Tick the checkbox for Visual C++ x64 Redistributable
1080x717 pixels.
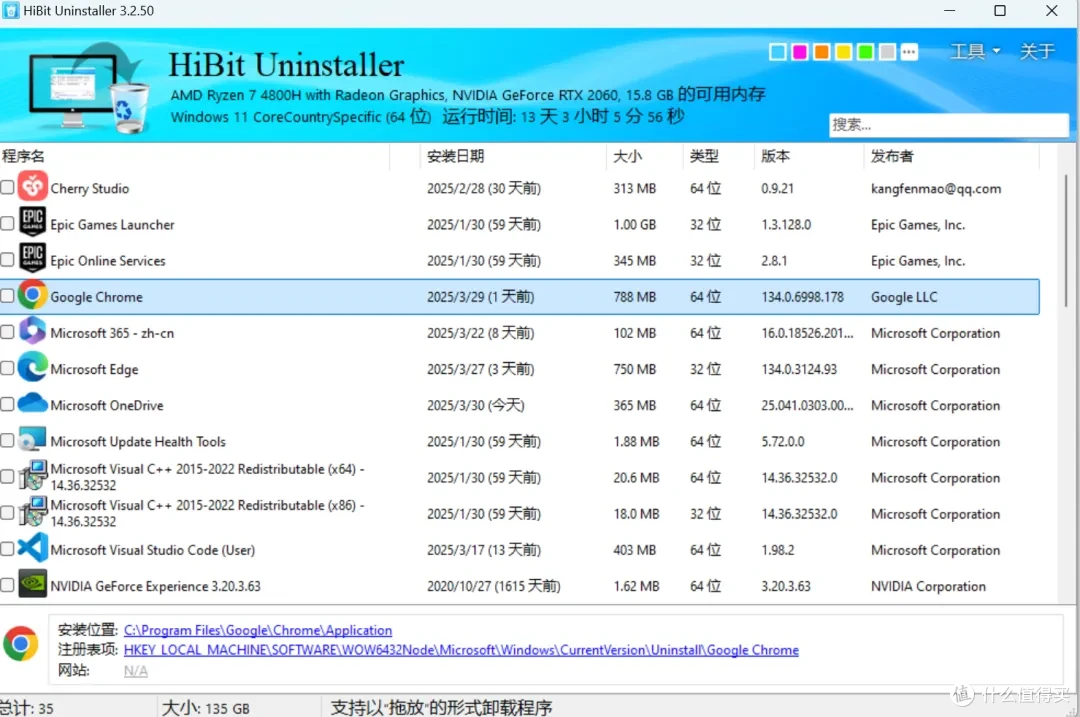(x=7, y=477)
